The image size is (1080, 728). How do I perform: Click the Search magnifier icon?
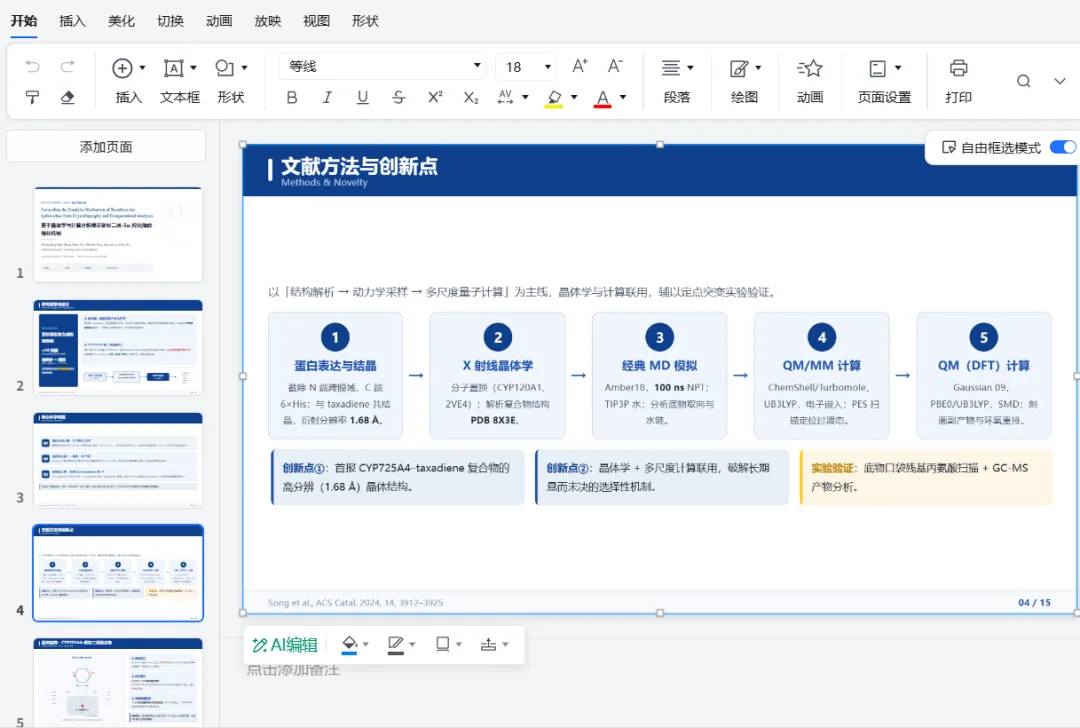point(1024,81)
